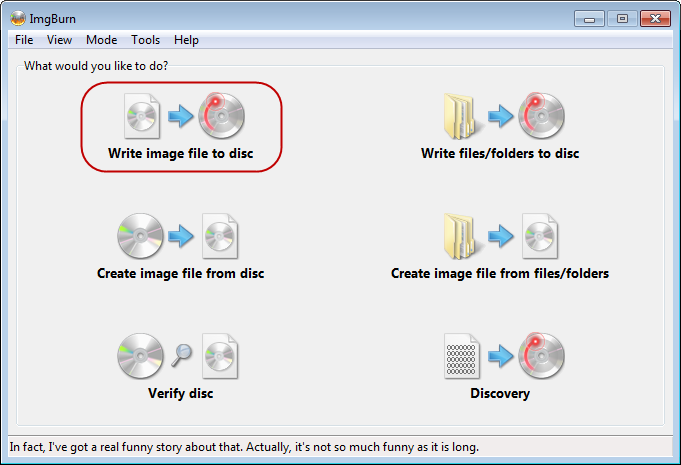Open the Tools menu
The height and width of the screenshot is (465, 681).
point(145,40)
